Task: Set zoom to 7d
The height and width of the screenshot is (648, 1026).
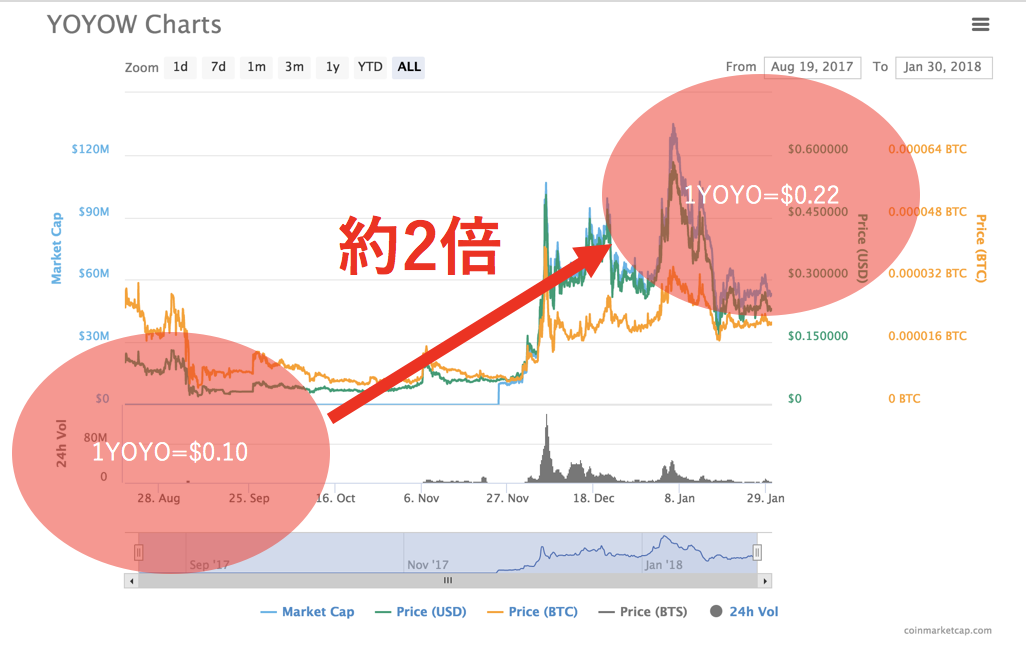Action: pyautogui.click(x=219, y=67)
